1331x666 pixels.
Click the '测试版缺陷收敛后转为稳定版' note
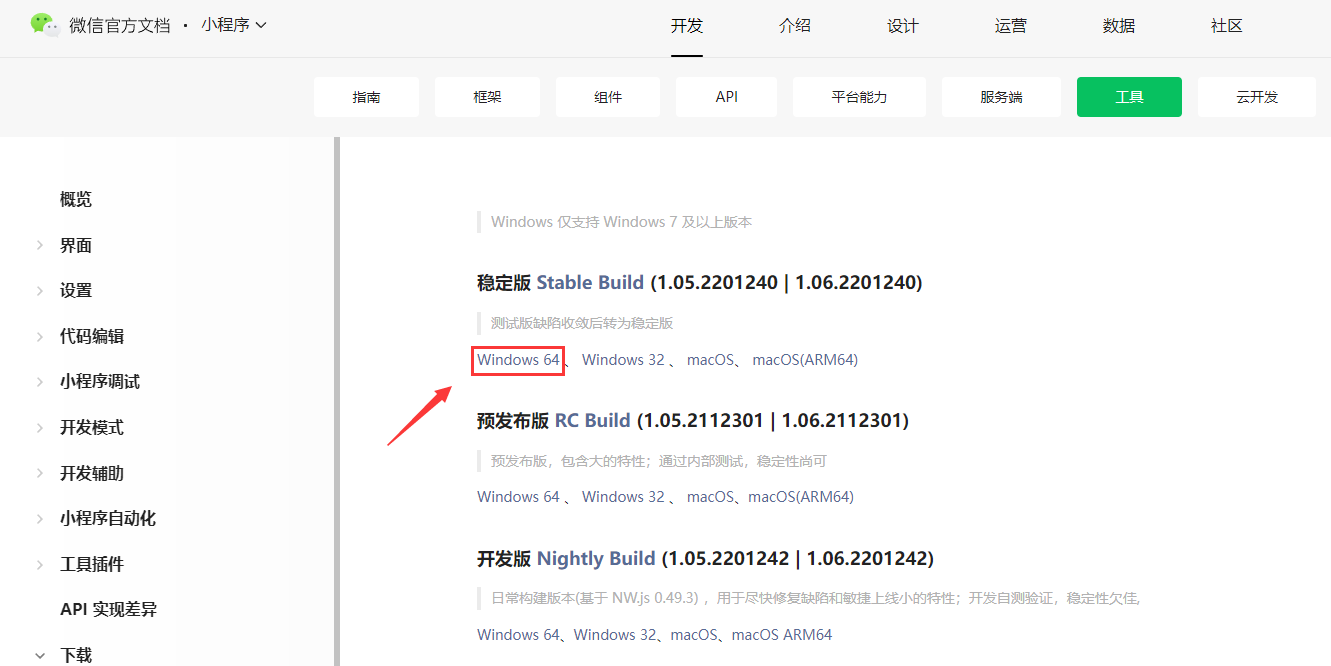click(x=582, y=323)
